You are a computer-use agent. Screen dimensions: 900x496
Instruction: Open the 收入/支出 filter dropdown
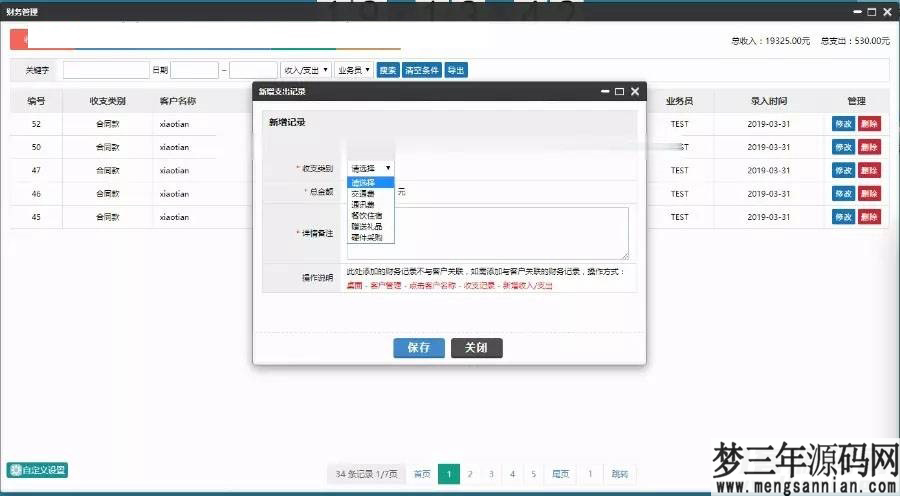click(x=306, y=70)
